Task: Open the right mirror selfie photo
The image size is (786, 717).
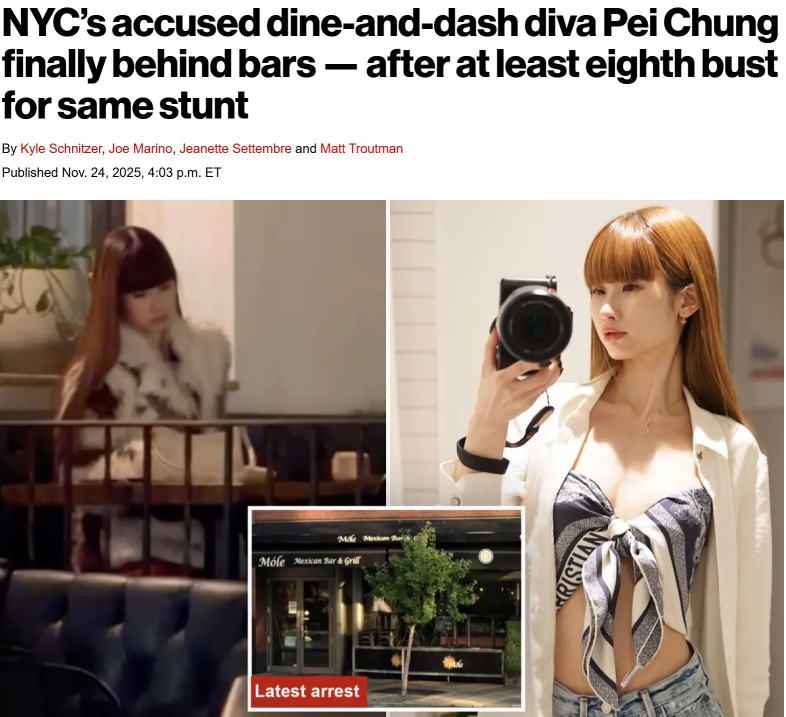Action: (x=587, y=458)
